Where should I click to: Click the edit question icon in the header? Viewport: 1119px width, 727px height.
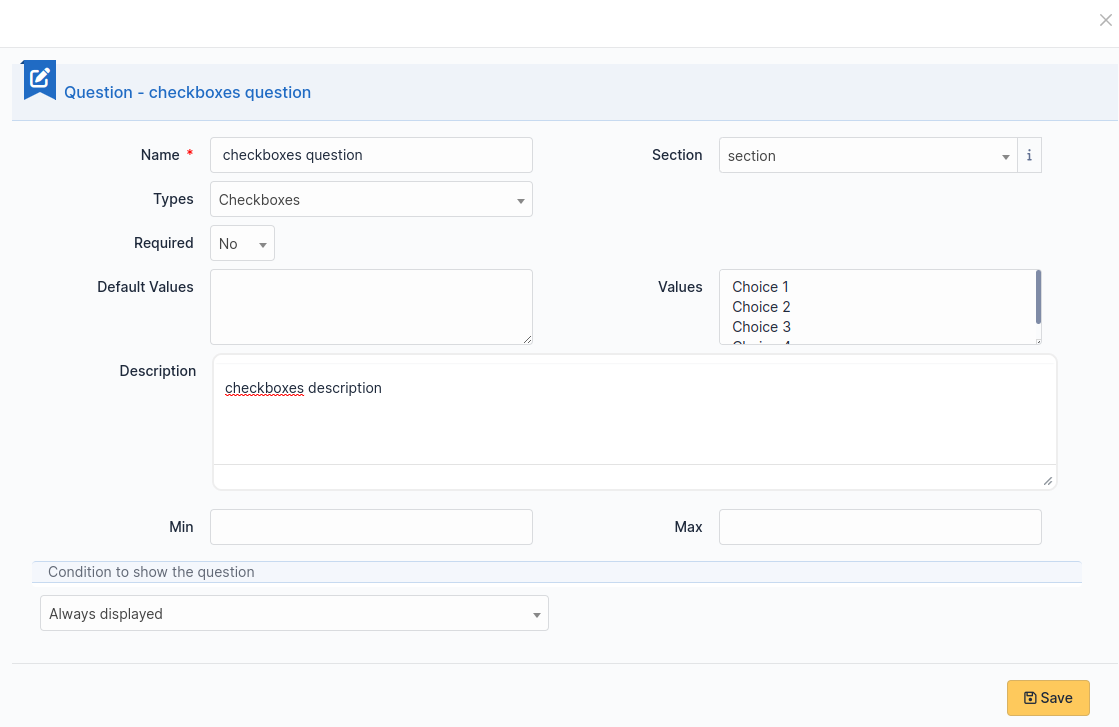tap(38, 79)
